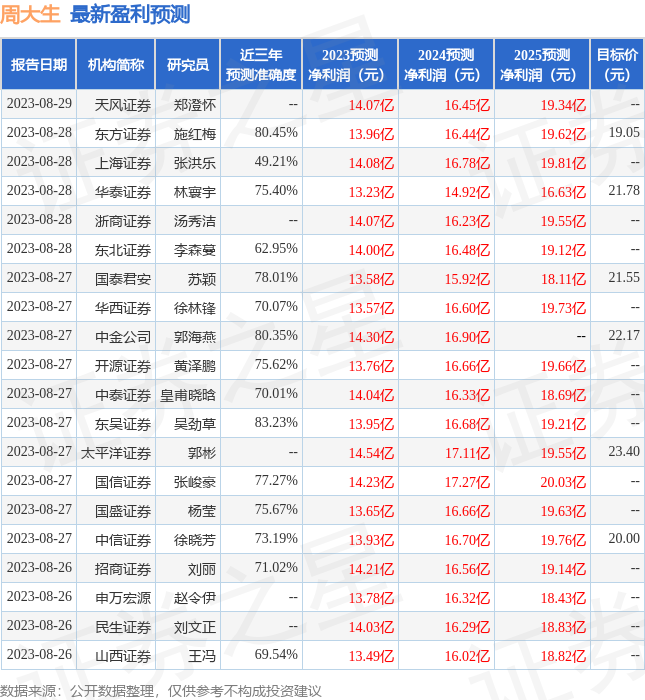Click target price 21.78
The width and height of the screenshot is (645, 700).
624,191
